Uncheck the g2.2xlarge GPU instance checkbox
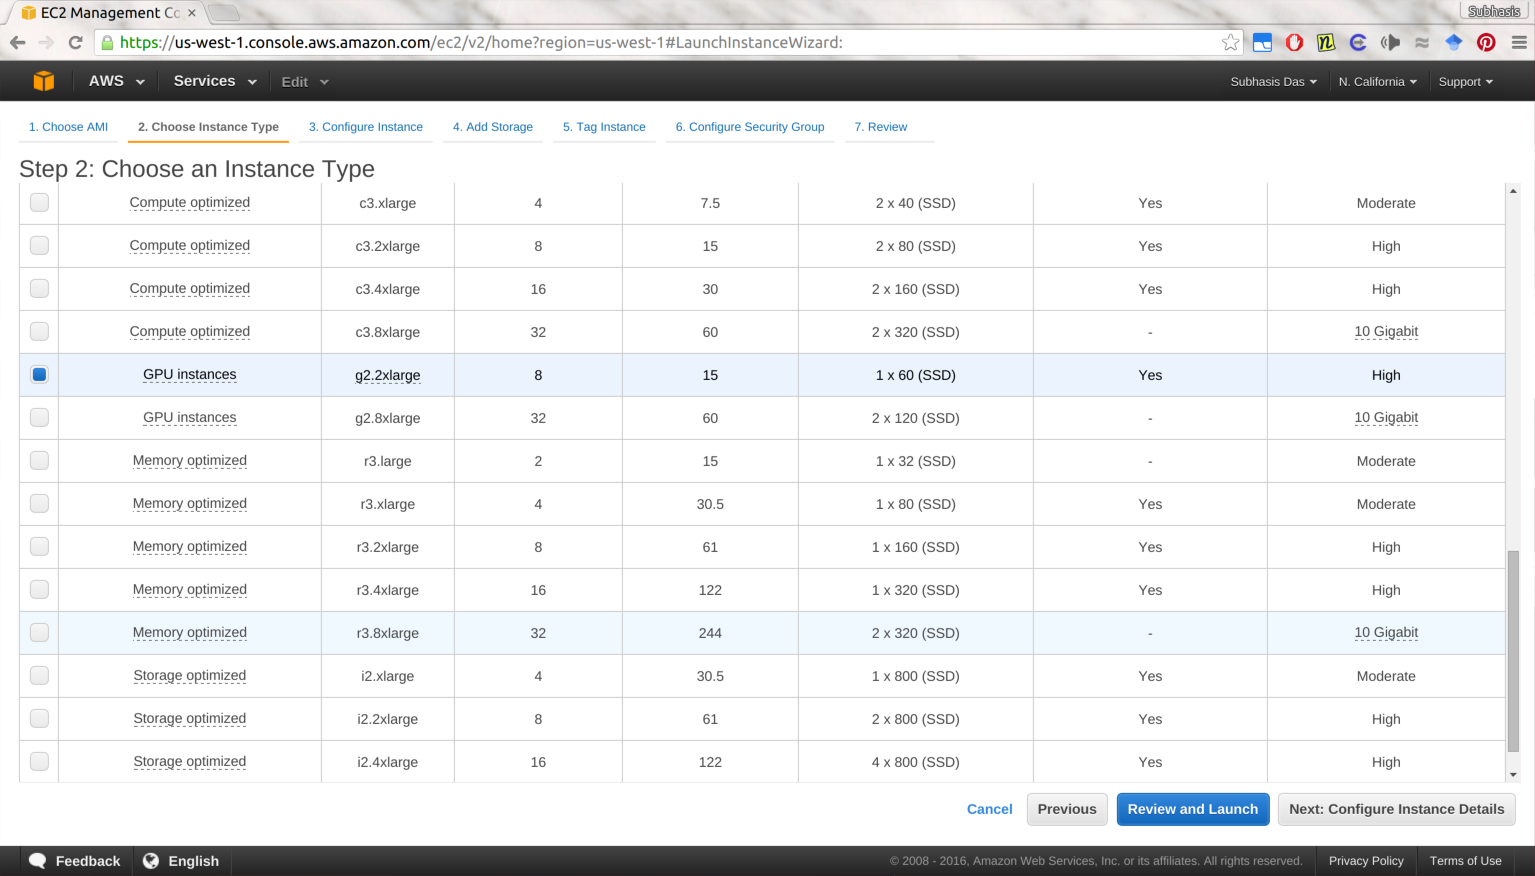Screen dimensions: 1535x876 39,374
